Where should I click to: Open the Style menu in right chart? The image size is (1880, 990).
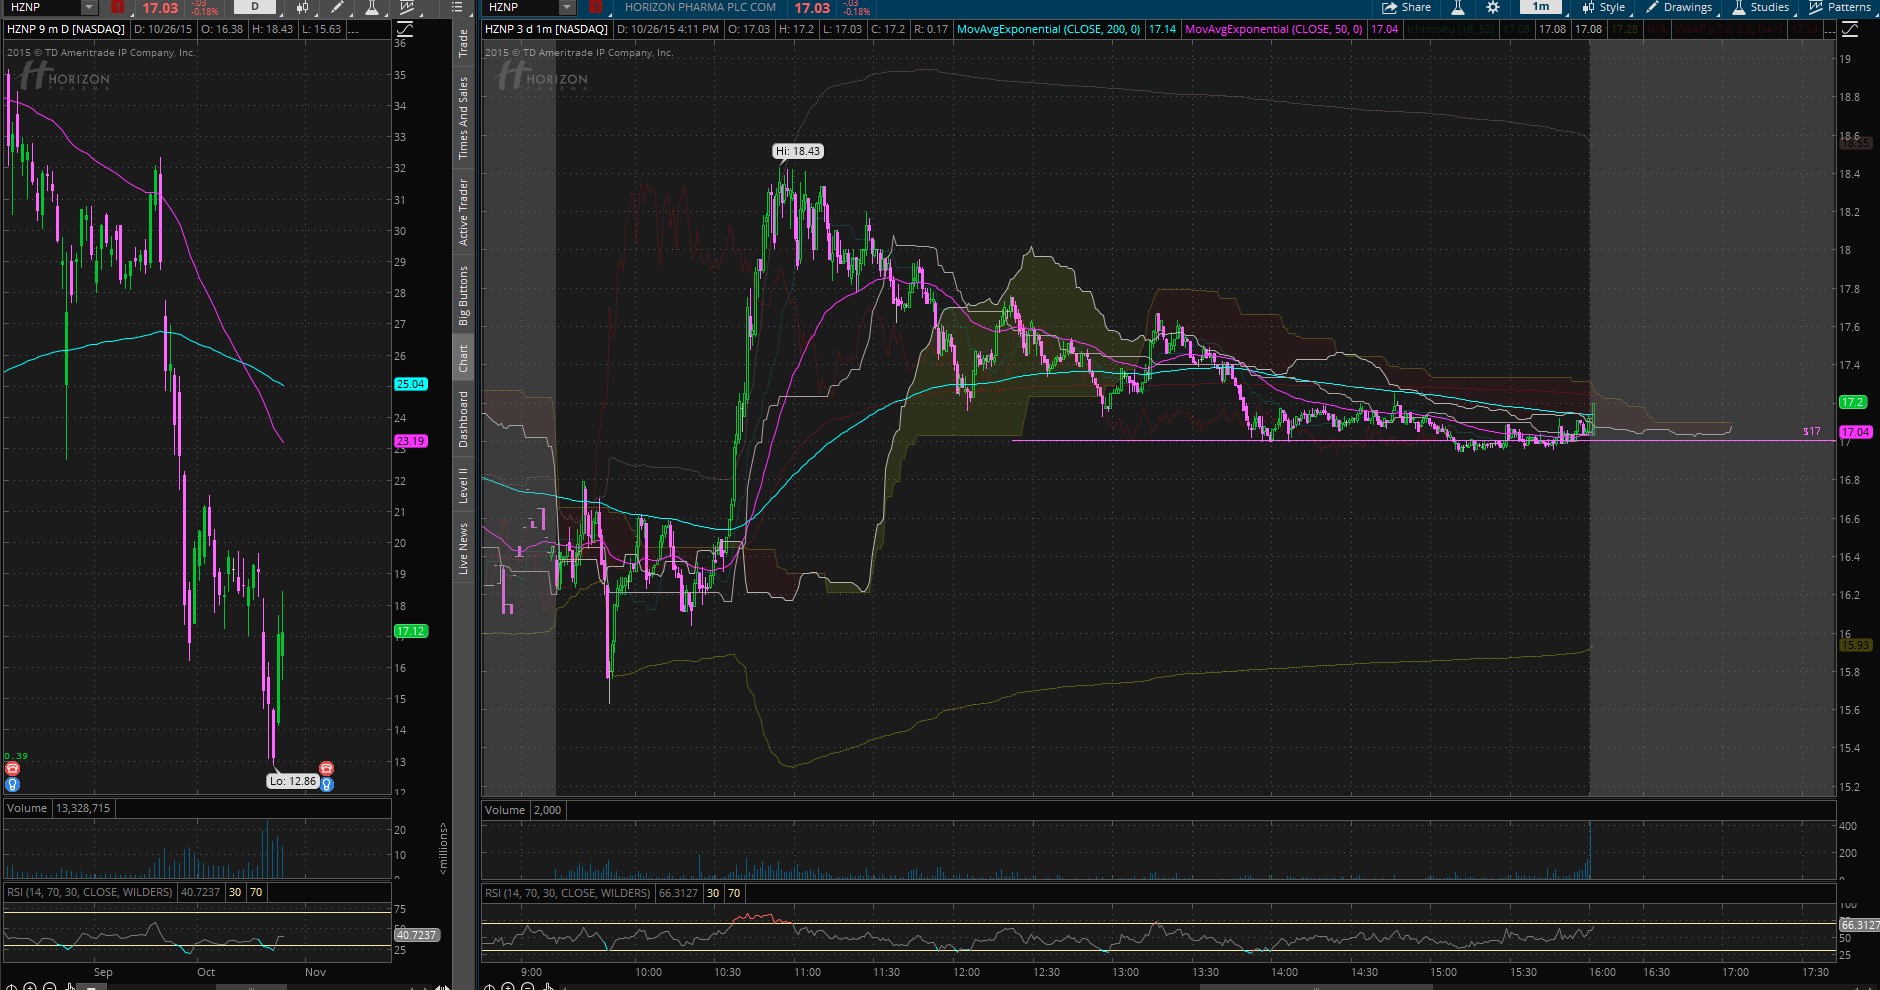[x=1604, y=7]
